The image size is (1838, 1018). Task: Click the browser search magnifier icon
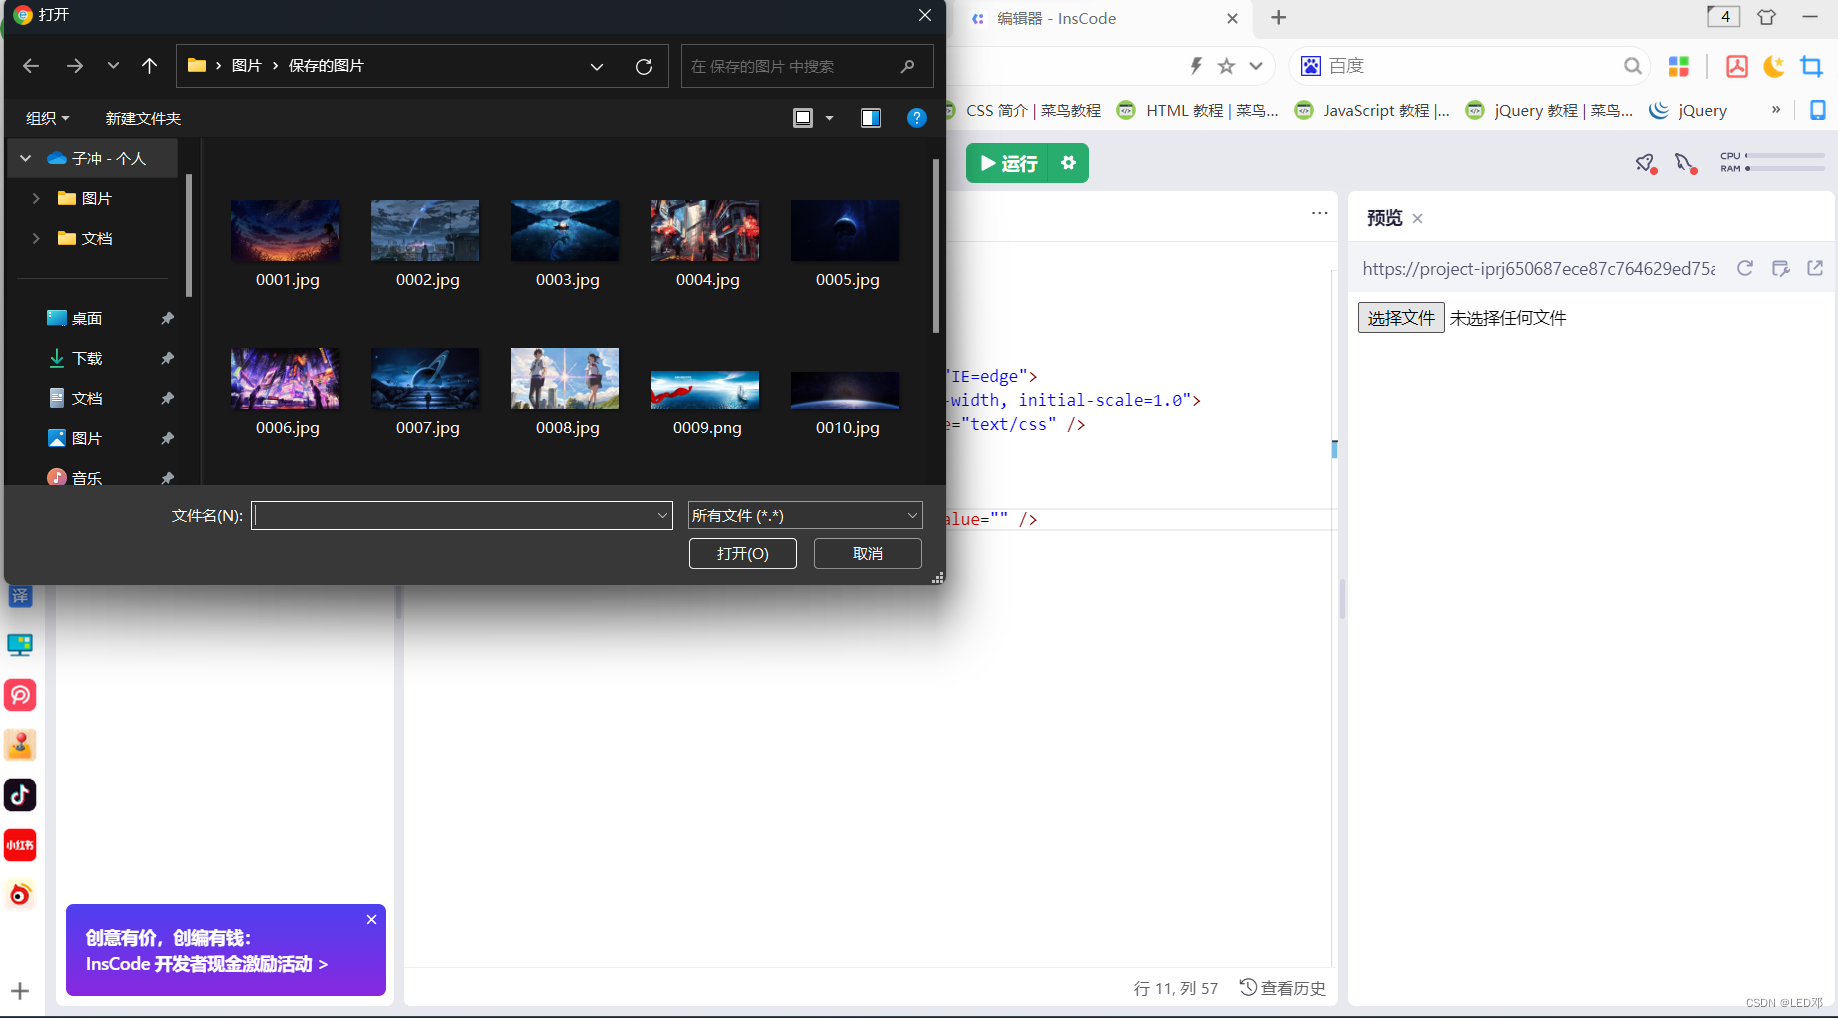click(x=1633, y=66)
